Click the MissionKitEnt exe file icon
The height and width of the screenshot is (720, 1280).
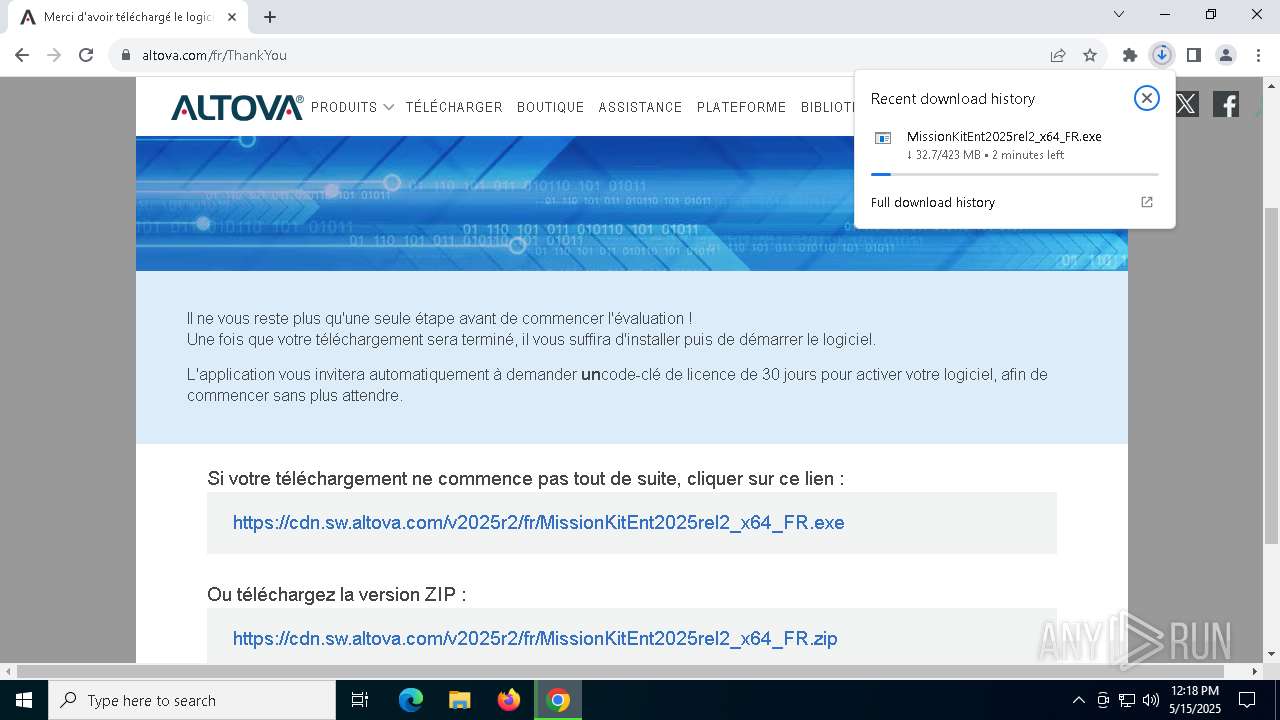pos(883,138)
